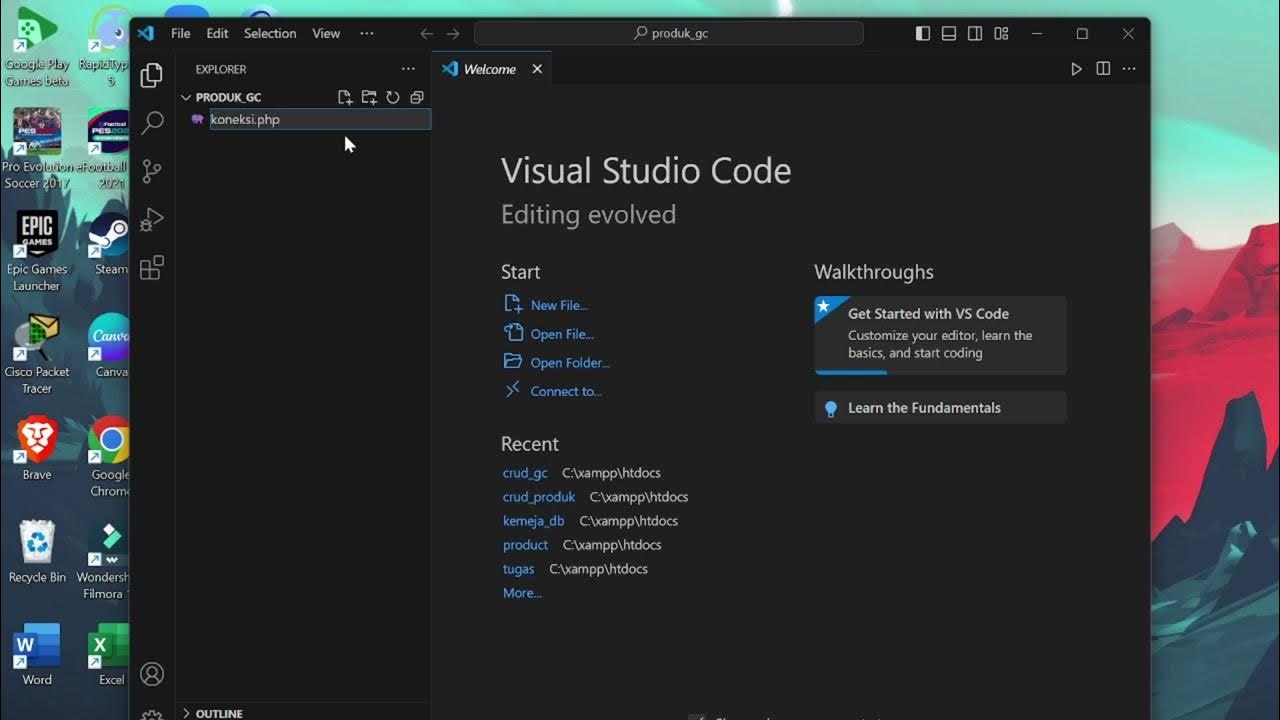Viewport: 1280px width, 720px height.
Task: Select the Welcome tab
Action: pyautogui.click(x=489, y=69)
